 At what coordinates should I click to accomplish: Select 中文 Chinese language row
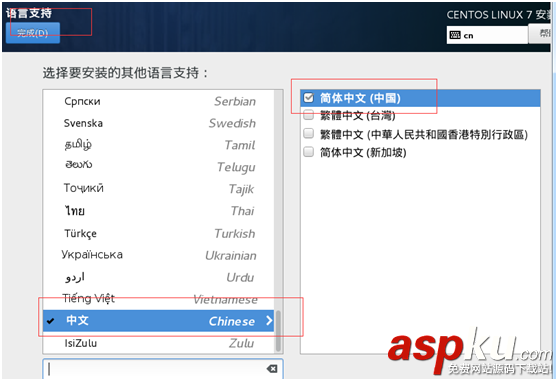[x=159, y=321]
